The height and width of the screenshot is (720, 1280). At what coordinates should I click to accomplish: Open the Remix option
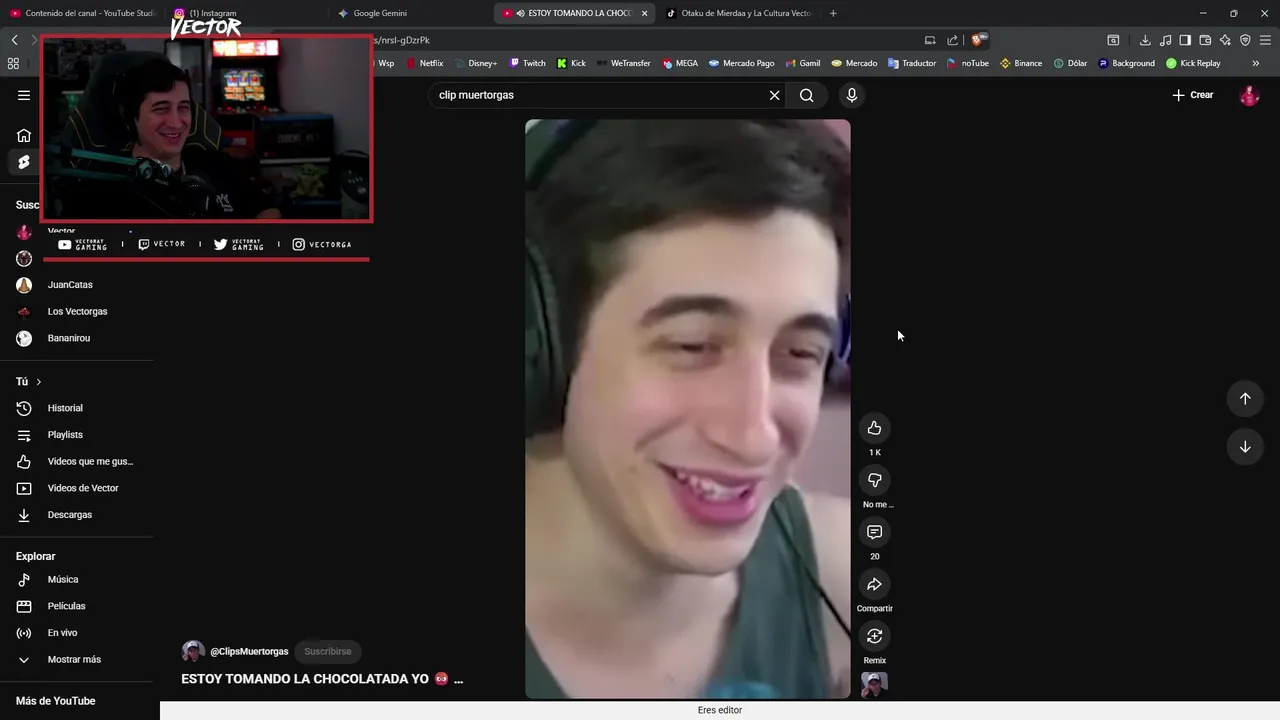coord(874,636)
